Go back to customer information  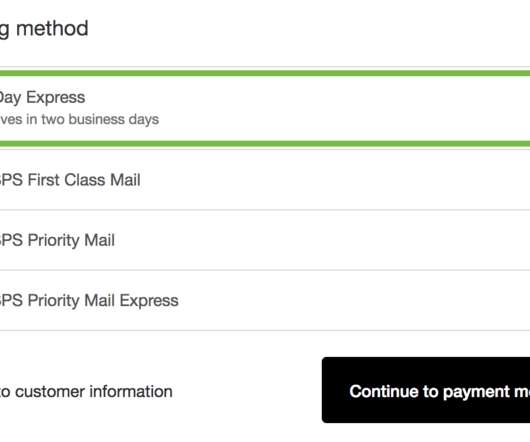click(86, 392)
